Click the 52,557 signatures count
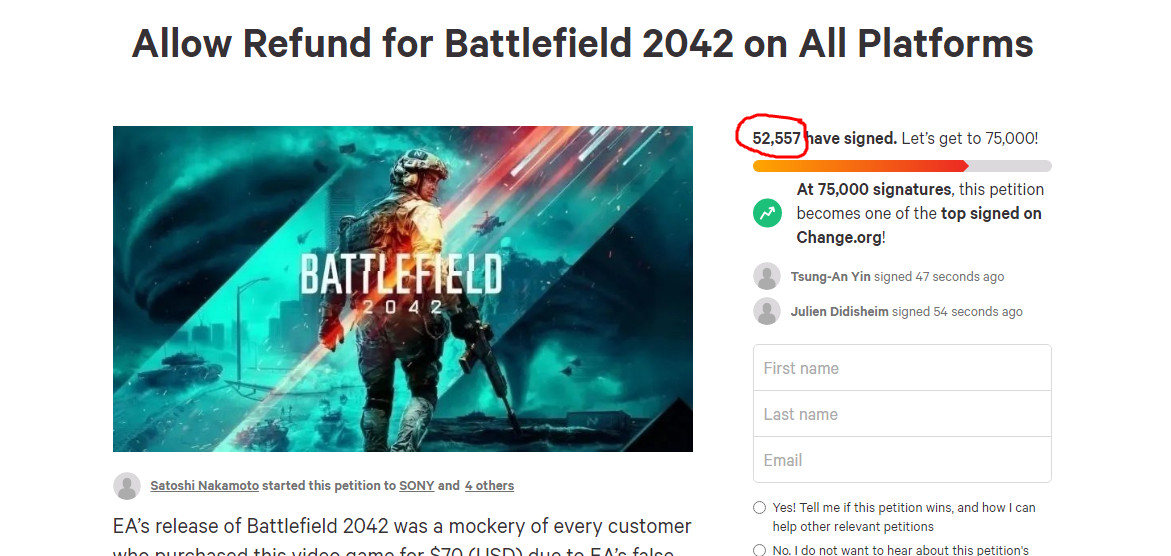Image resolution: width=1171 pixels, height=556 pixels. click(776, 139)
